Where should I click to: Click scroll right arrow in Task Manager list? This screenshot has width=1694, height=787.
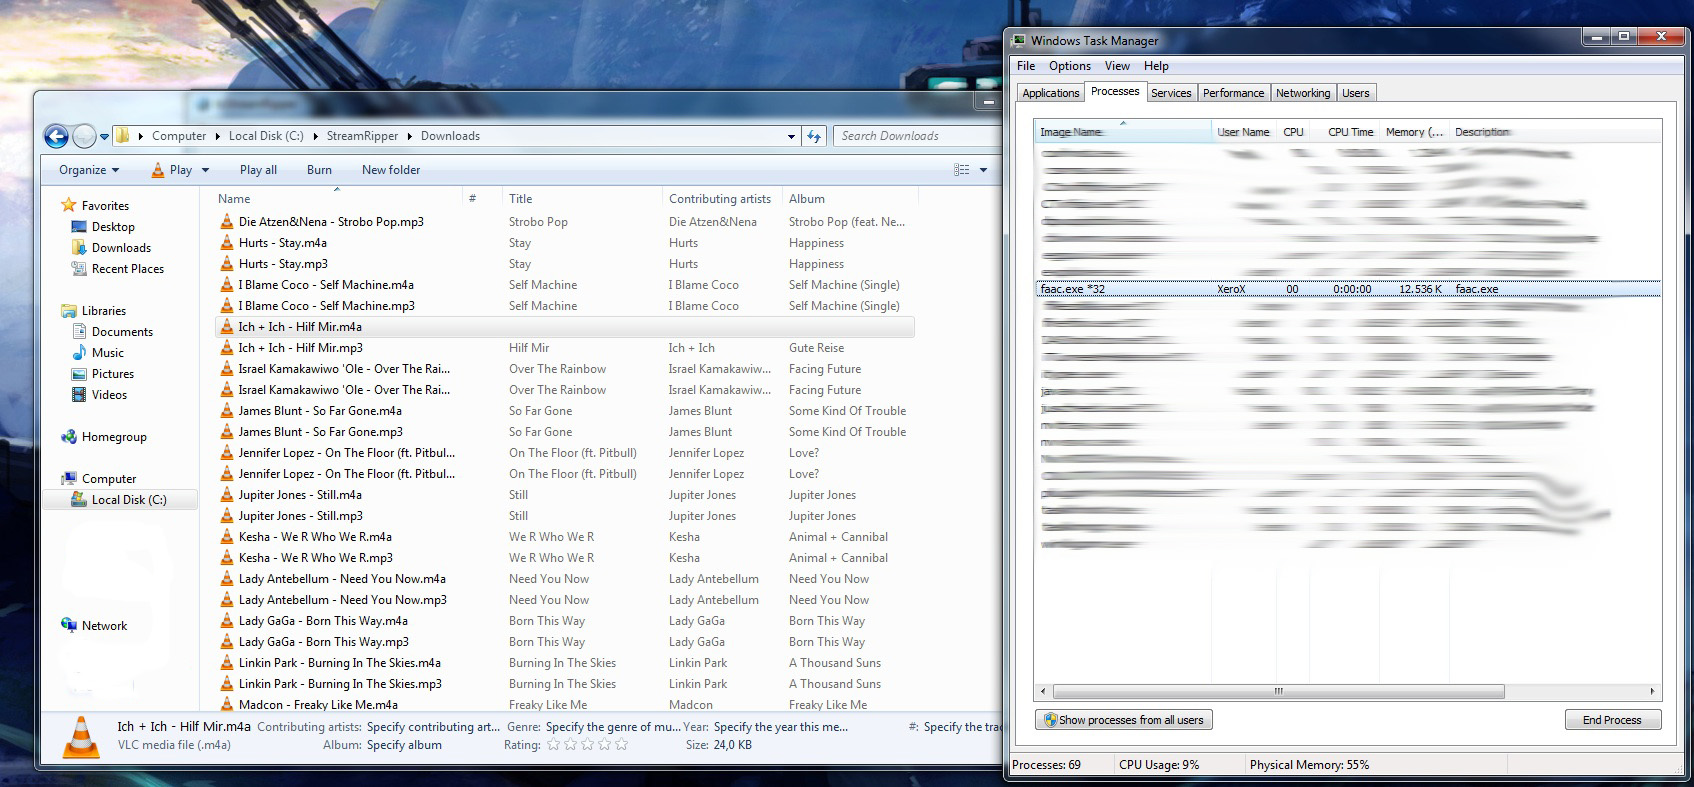point(1652,691)
